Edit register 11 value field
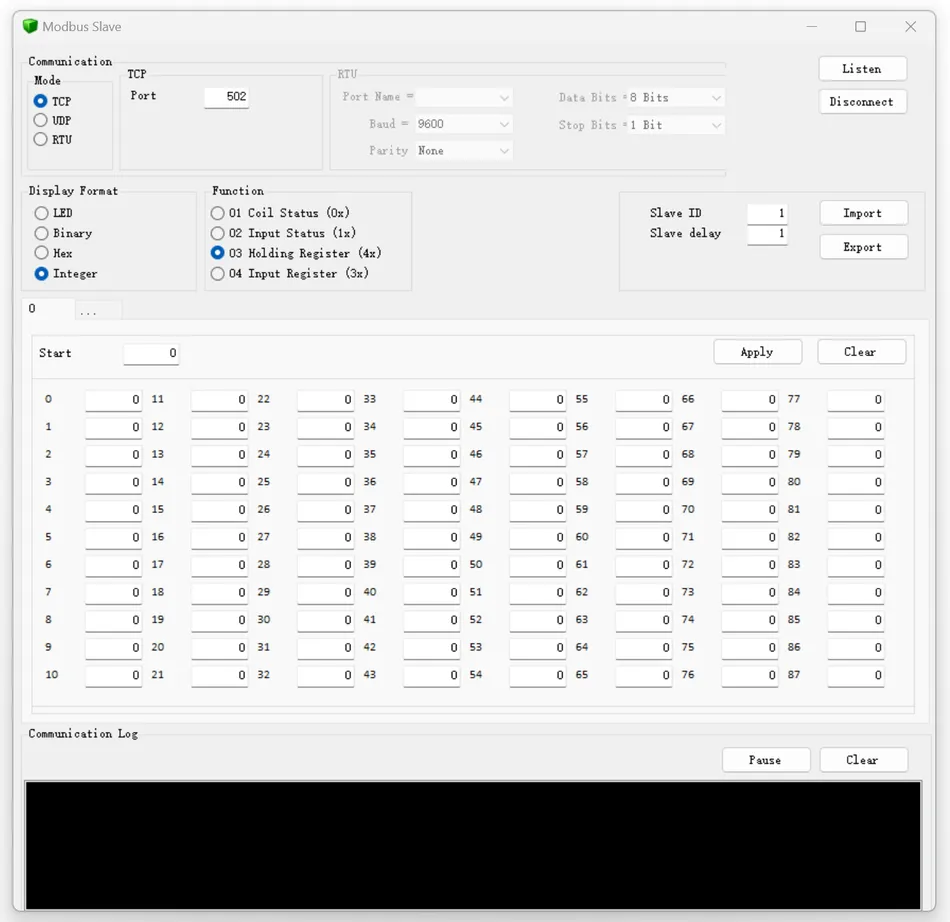The width and height of the screenshot is (950, 922). [x=219, y=400]
